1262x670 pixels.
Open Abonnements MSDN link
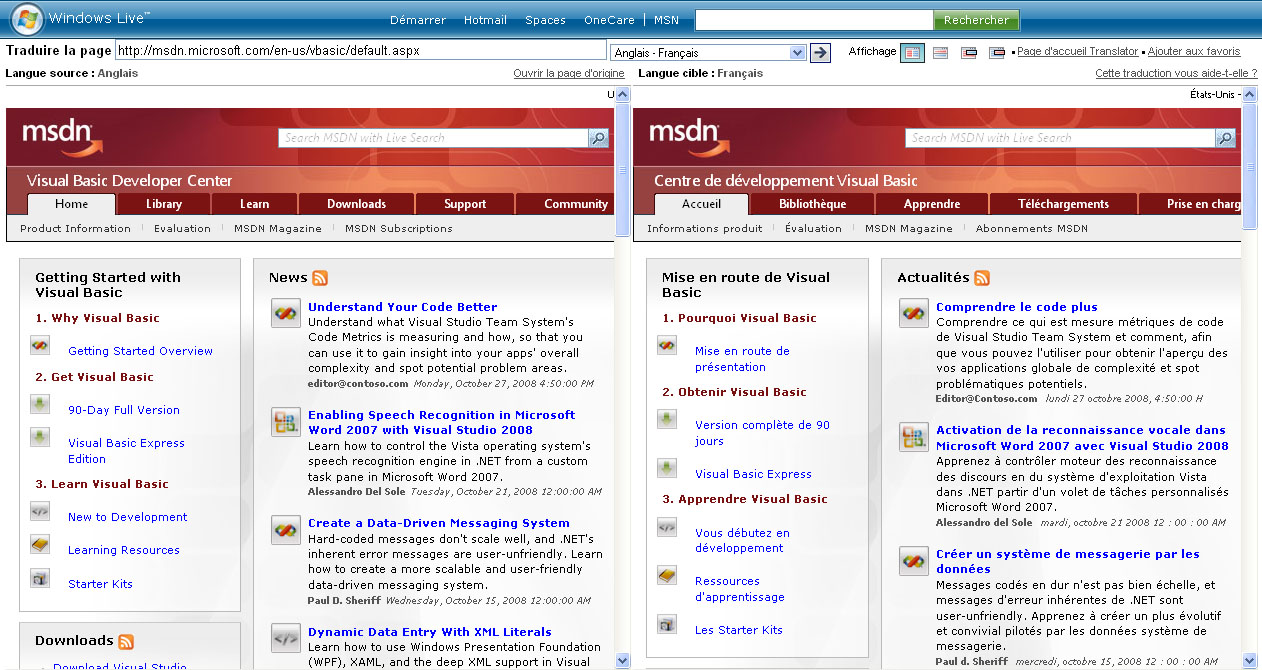point(1032,228)
